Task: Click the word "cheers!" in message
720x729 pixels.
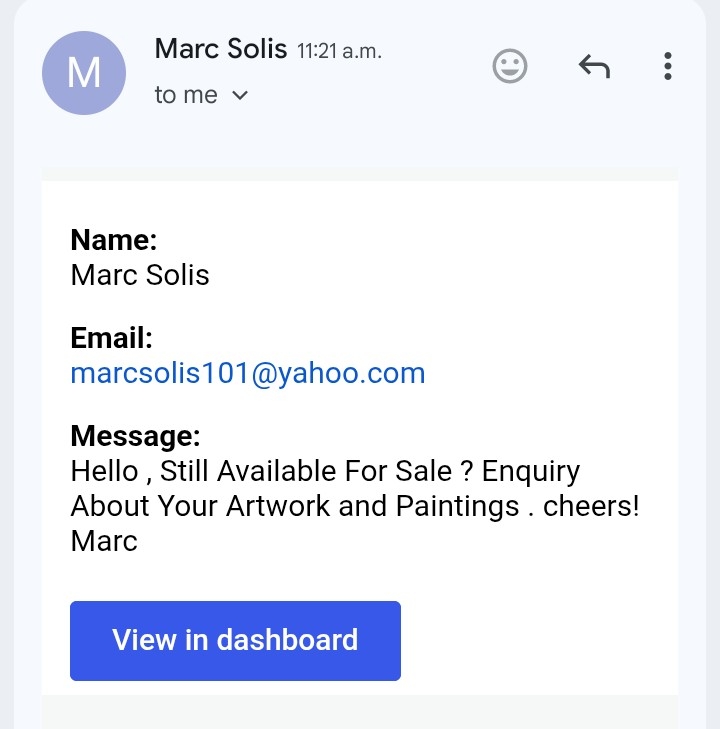Action: 591,506
